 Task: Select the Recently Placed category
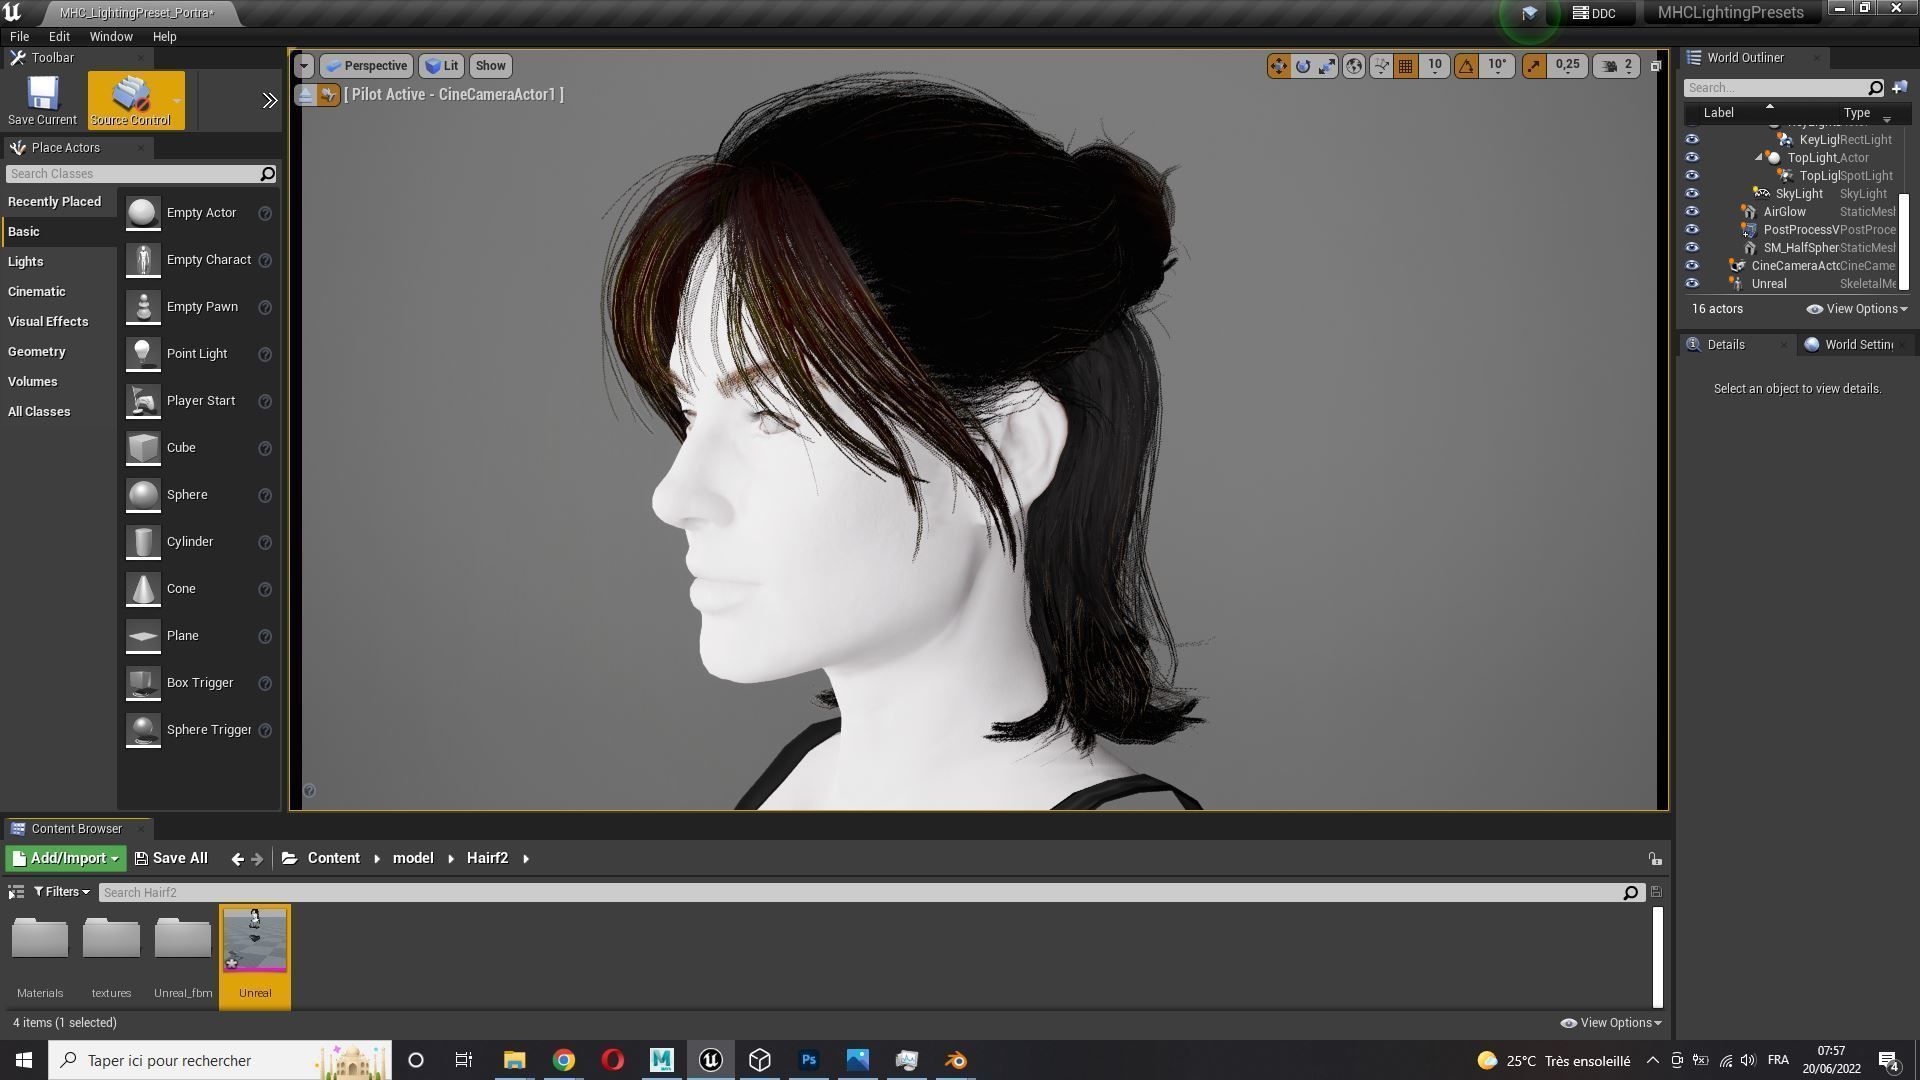(x=54, y=201)
